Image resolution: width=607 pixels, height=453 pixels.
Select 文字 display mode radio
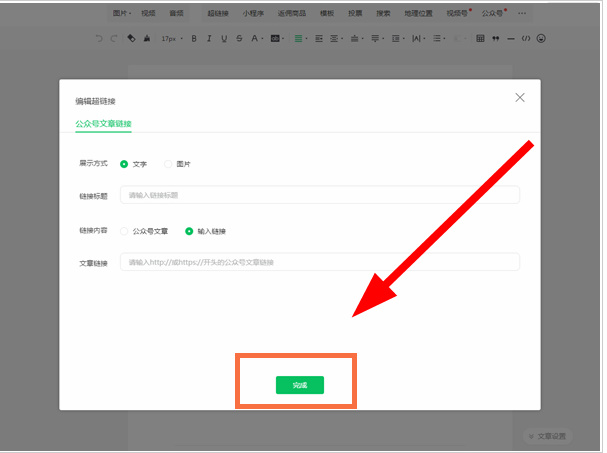[x=124, y=164]
